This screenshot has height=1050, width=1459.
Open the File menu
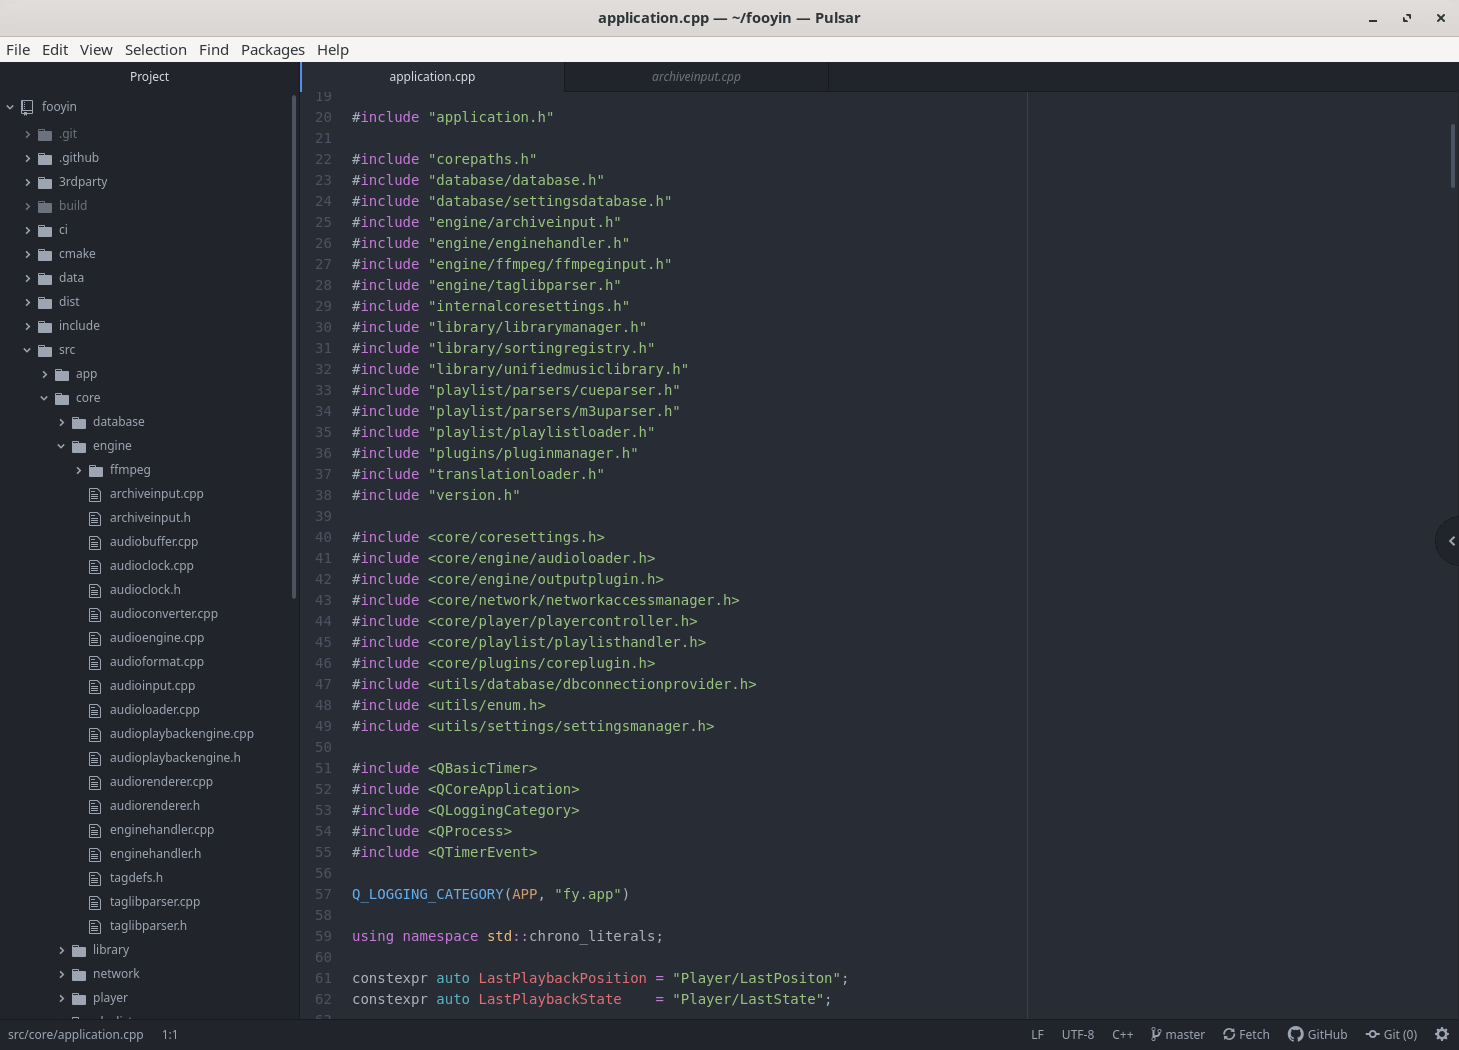coord(18,49)
